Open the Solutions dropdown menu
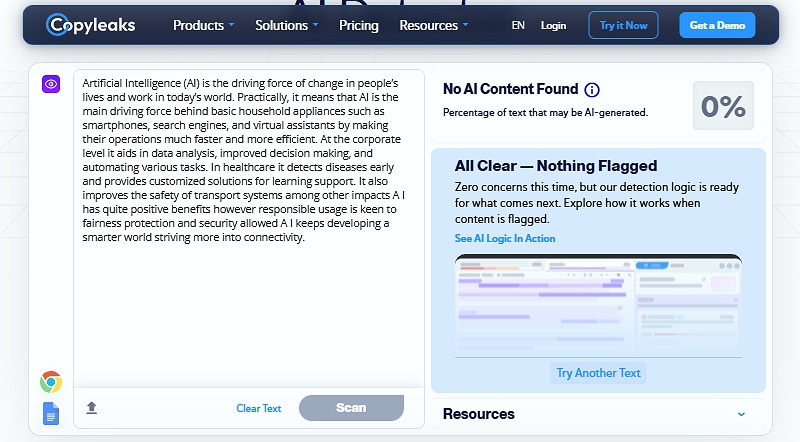This screenshot has width=800, height=442. point(287,25)
